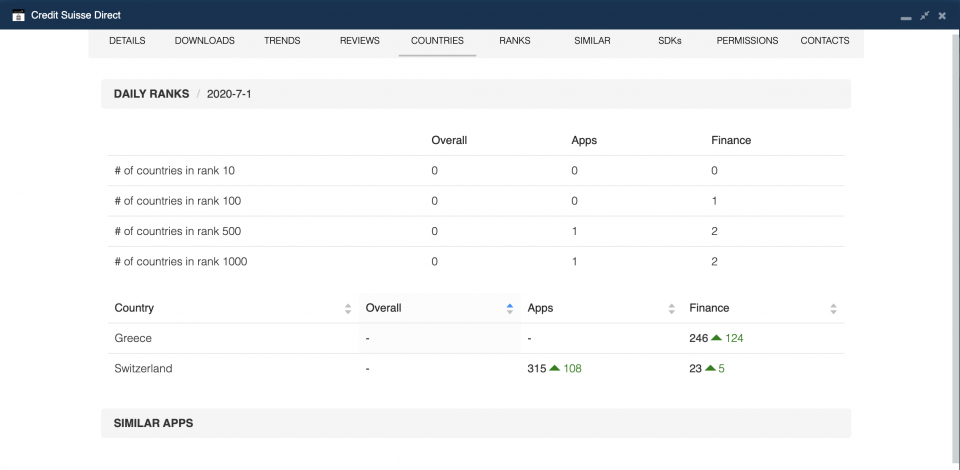Click Greece Finance change value 124
Viewport: 960px width, 470px height.
[x=734, y=338]
